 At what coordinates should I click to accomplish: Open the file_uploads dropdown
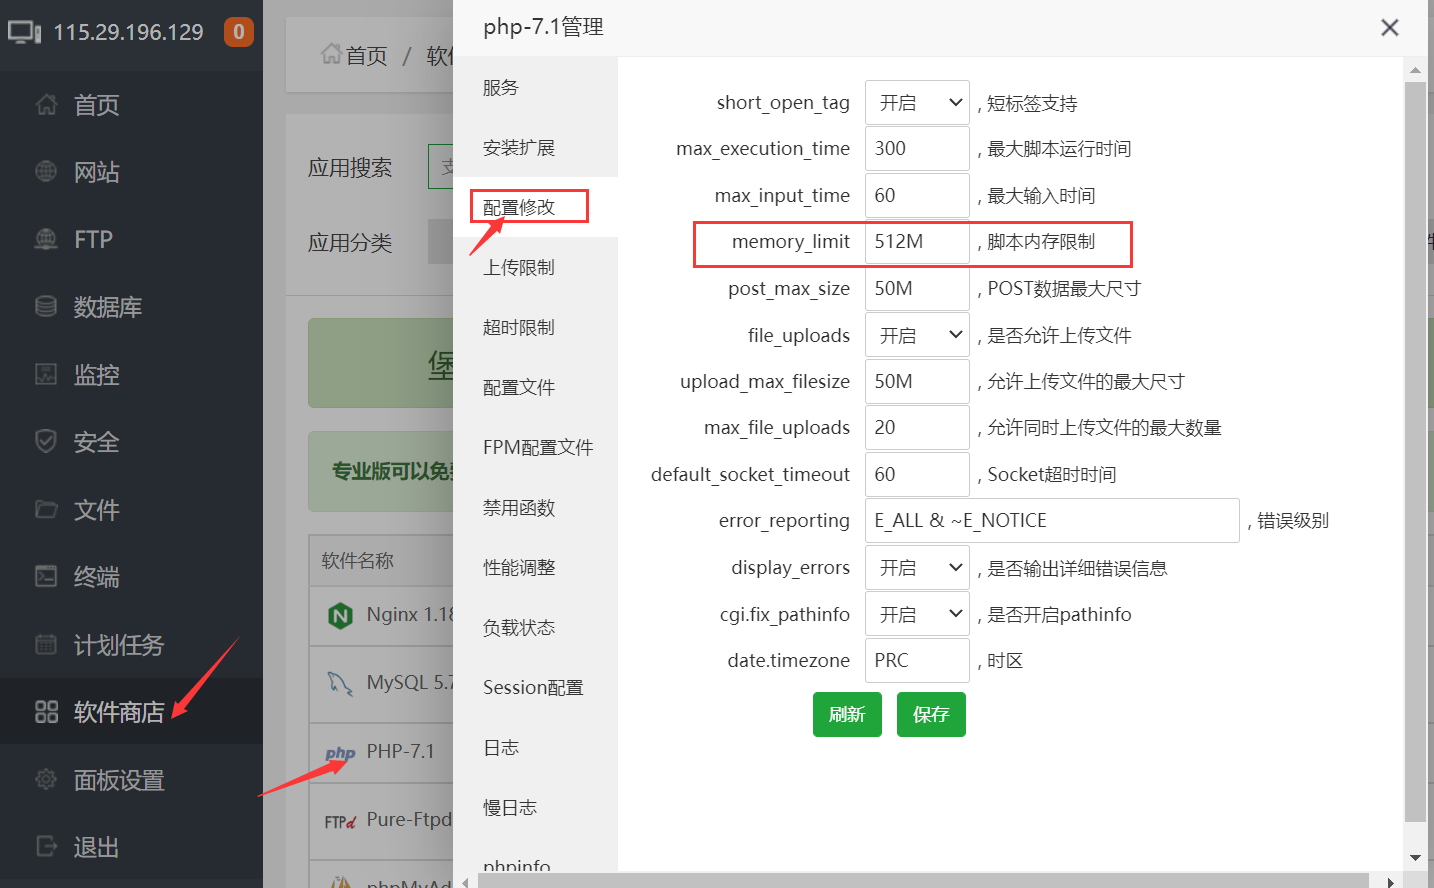click(916, 335)
